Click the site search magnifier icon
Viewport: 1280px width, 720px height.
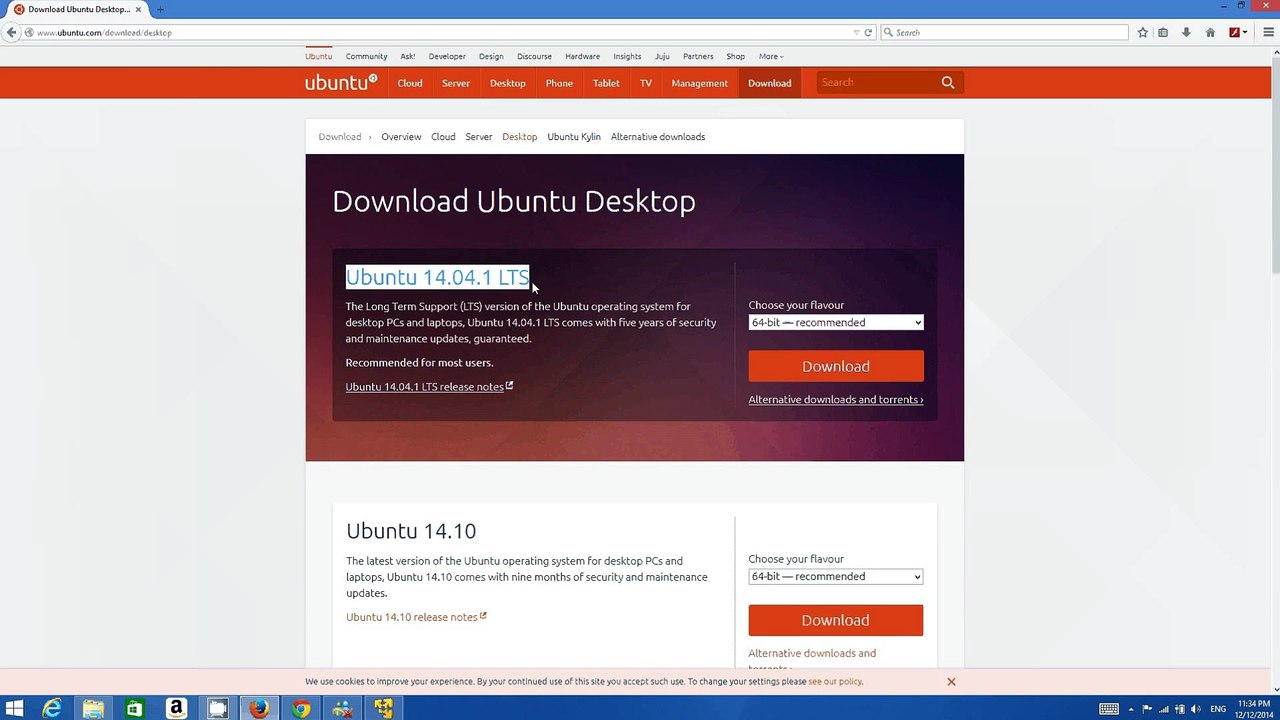tap(948, 83)
